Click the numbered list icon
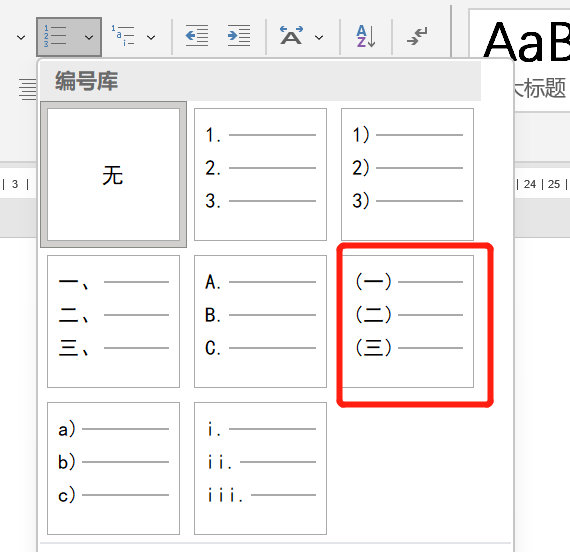 click(x=55, y=36)
